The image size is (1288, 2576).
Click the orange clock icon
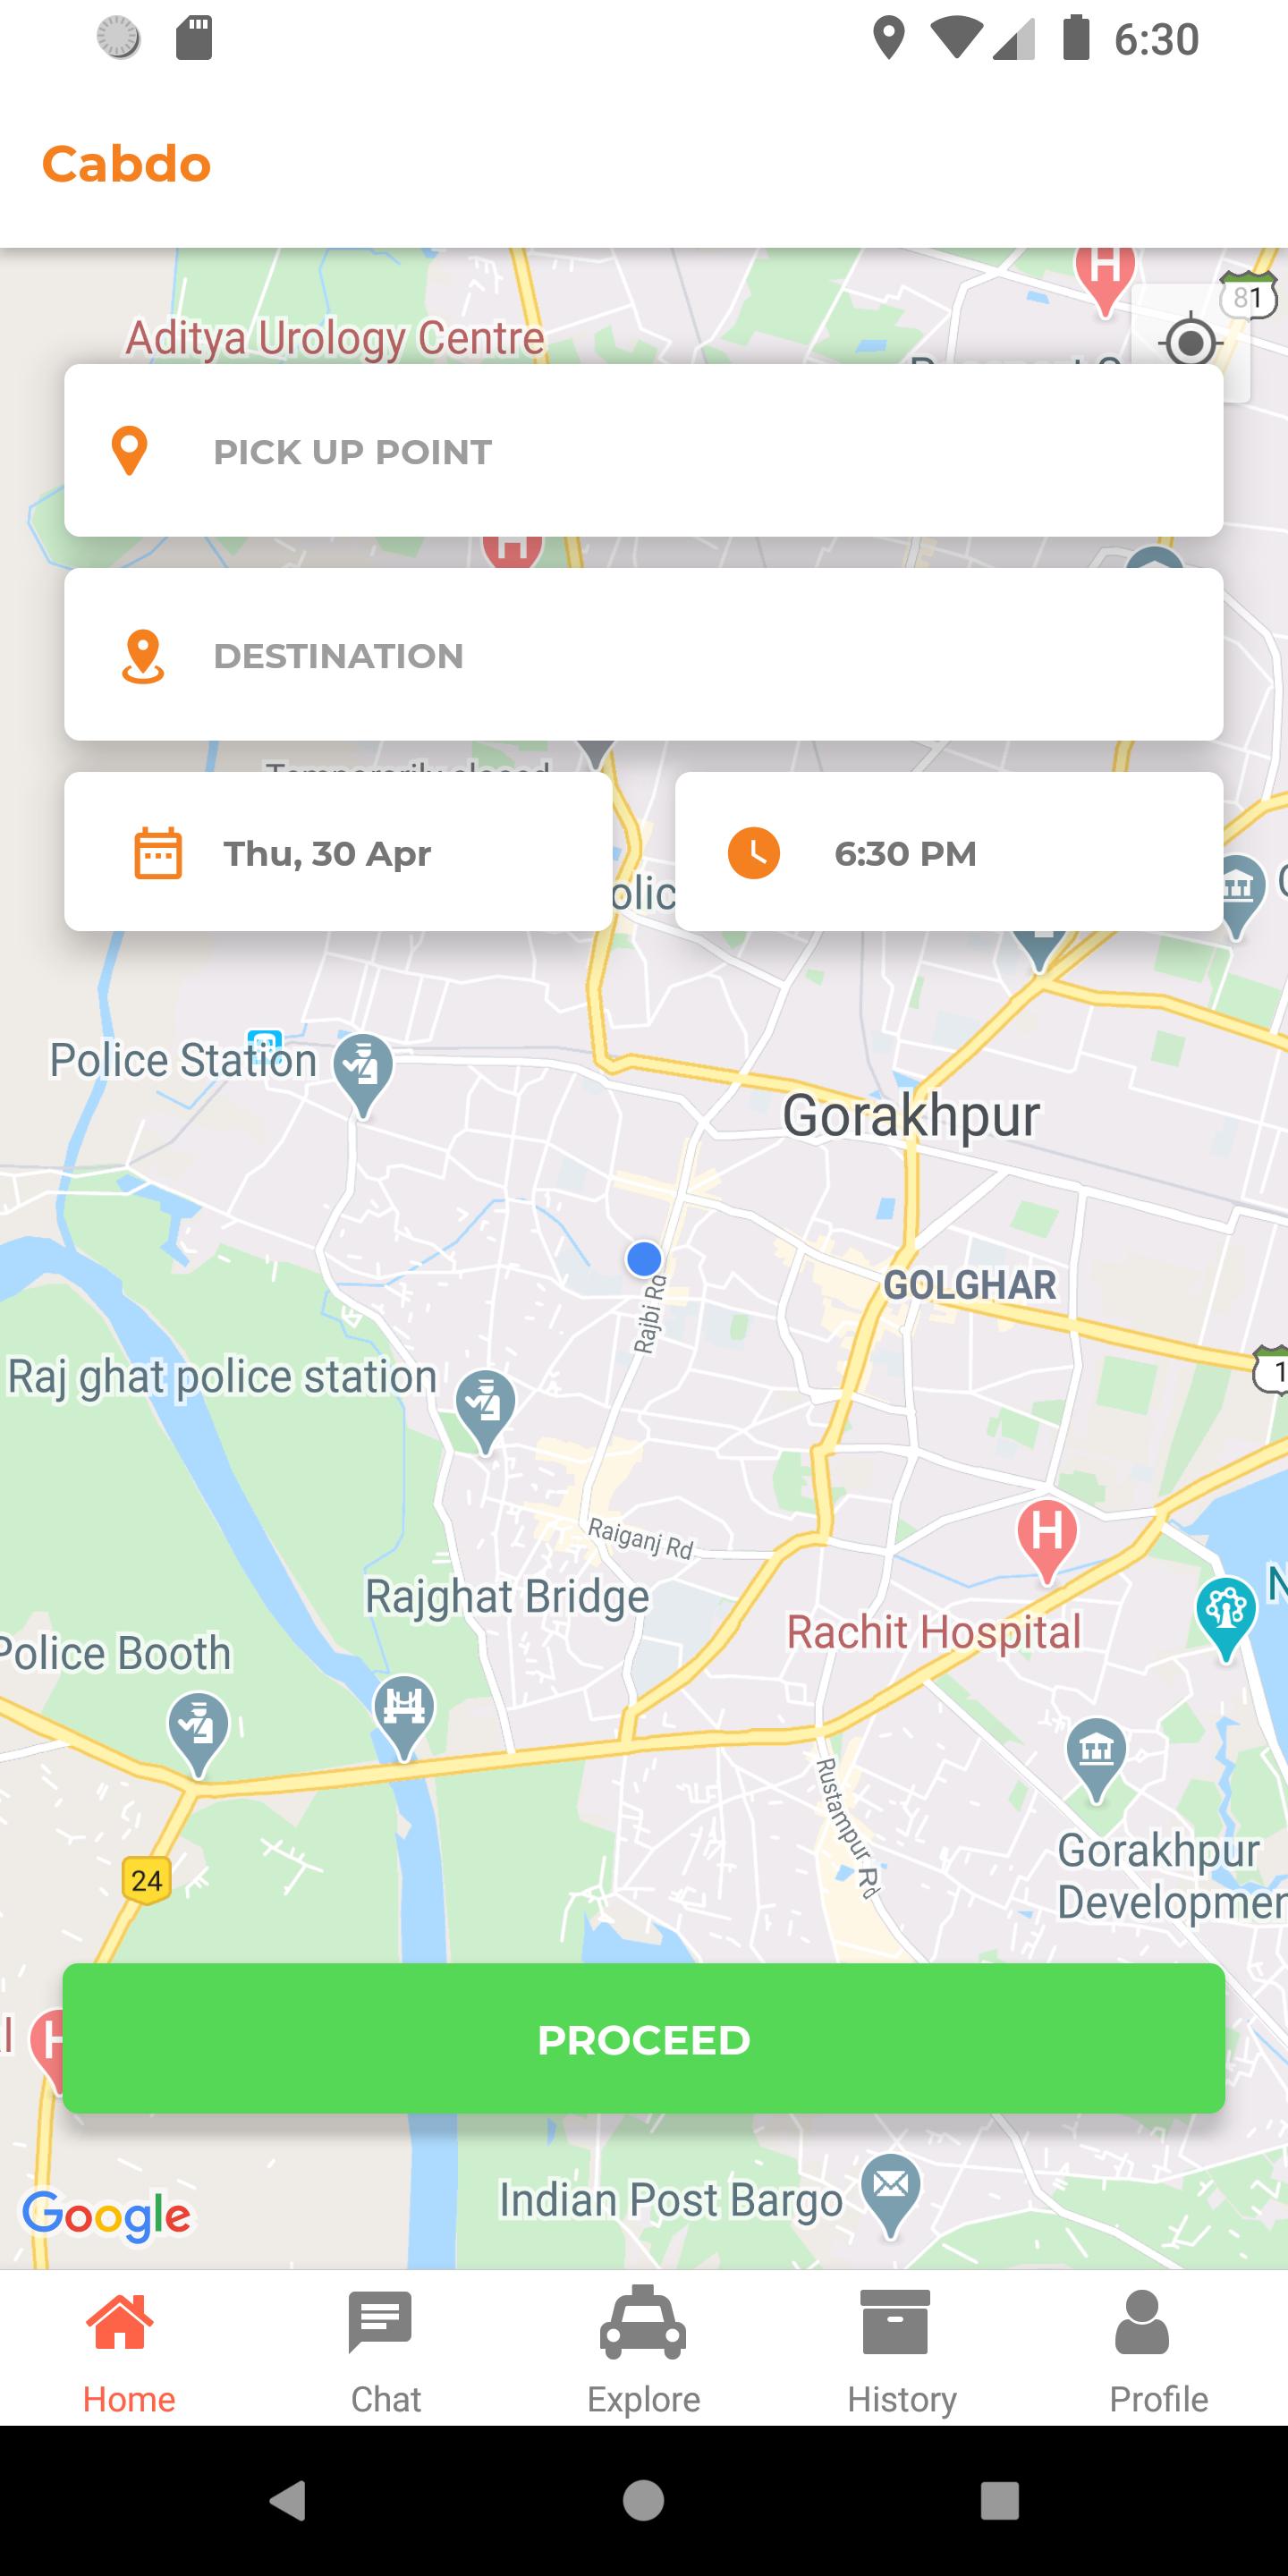coord(754,853)
